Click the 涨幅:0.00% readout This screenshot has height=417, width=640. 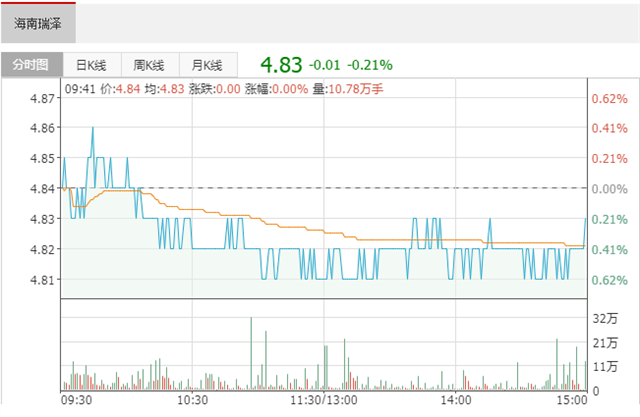pyautogui.click(x=276, y=89)
